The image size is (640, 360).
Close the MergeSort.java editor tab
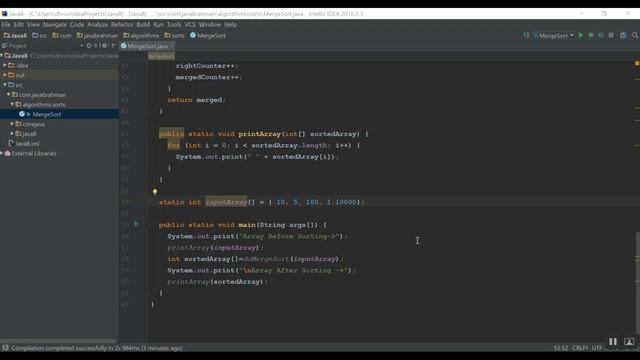click(x=171, y=46)
